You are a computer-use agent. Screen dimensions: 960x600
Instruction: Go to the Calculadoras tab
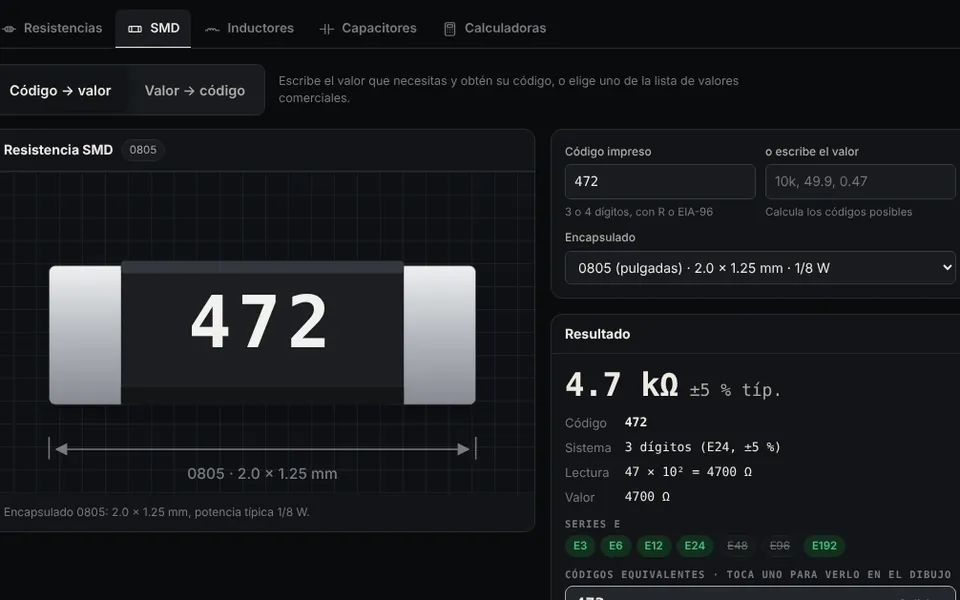tap(495, 28)
